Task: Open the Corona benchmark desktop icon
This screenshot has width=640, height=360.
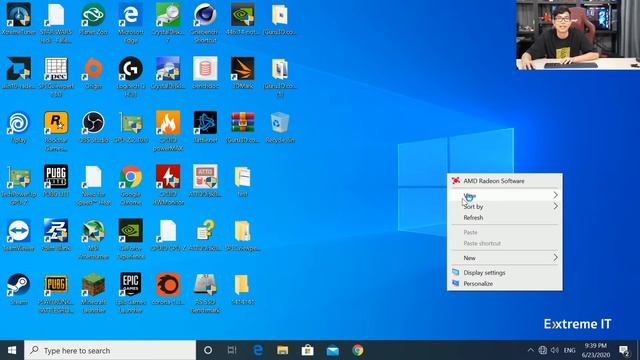Action: point(168,289)
